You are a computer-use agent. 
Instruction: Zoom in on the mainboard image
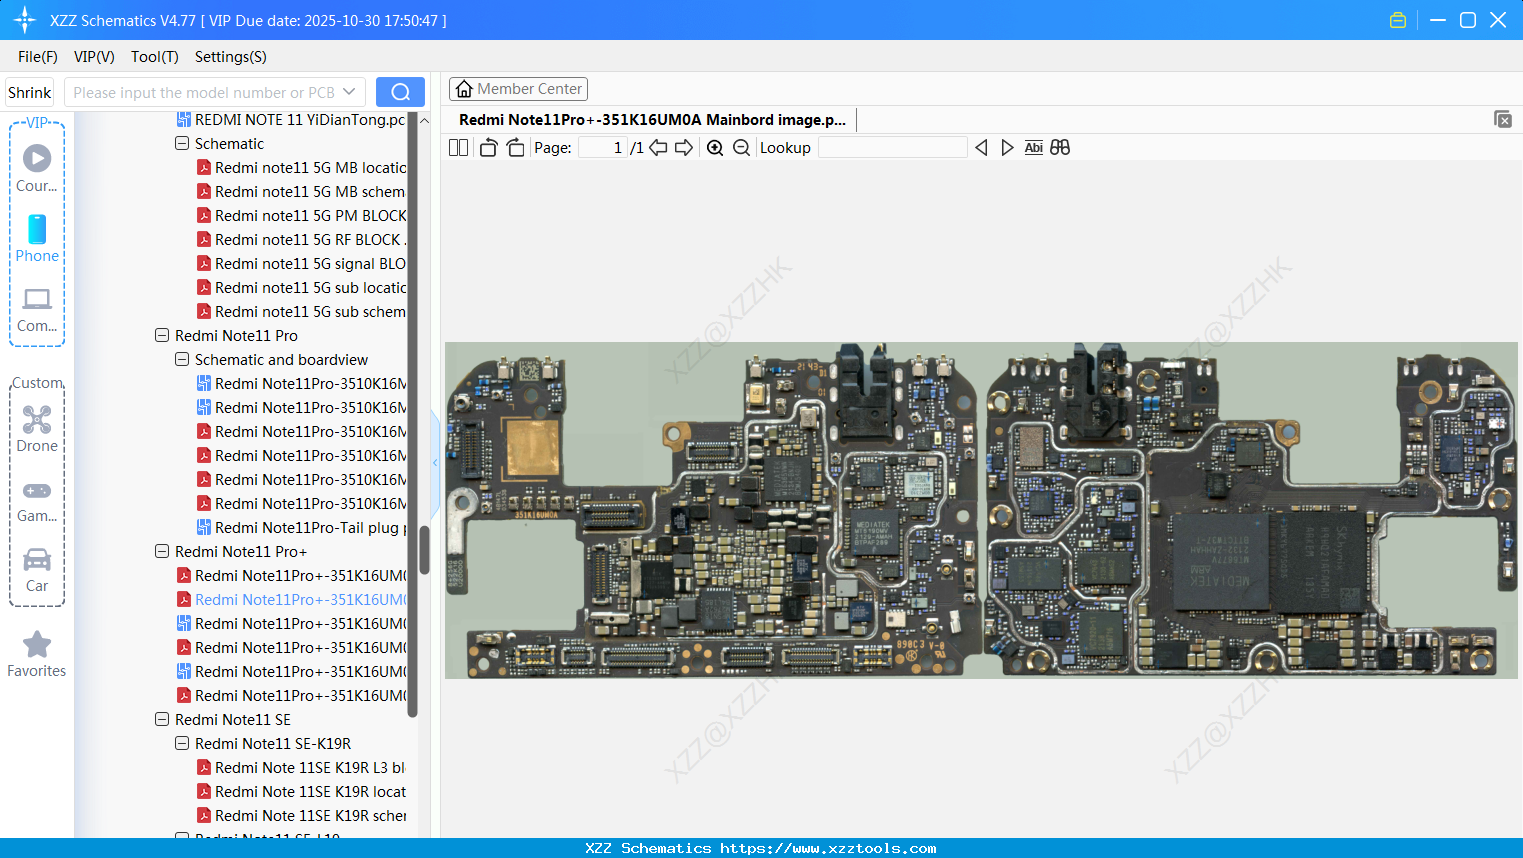(714, 147)
